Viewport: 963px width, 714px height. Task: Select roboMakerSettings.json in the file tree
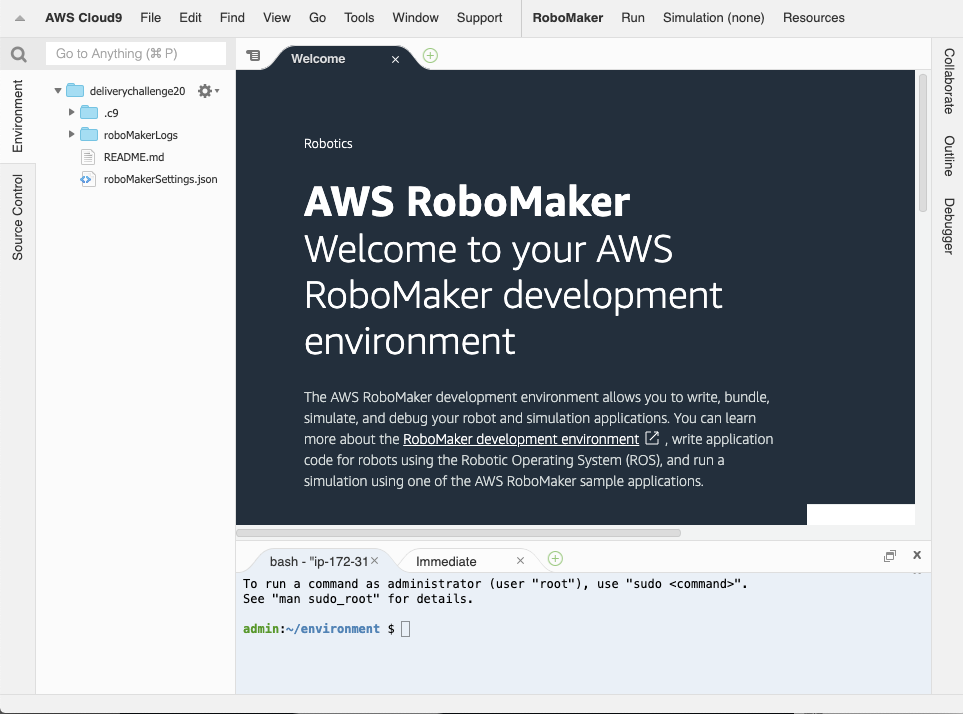coord(160,179)
